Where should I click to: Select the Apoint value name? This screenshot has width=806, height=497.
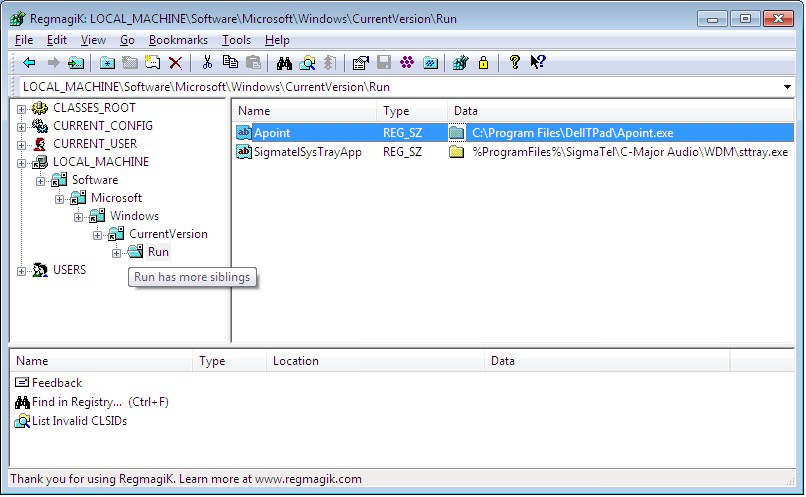272,133
